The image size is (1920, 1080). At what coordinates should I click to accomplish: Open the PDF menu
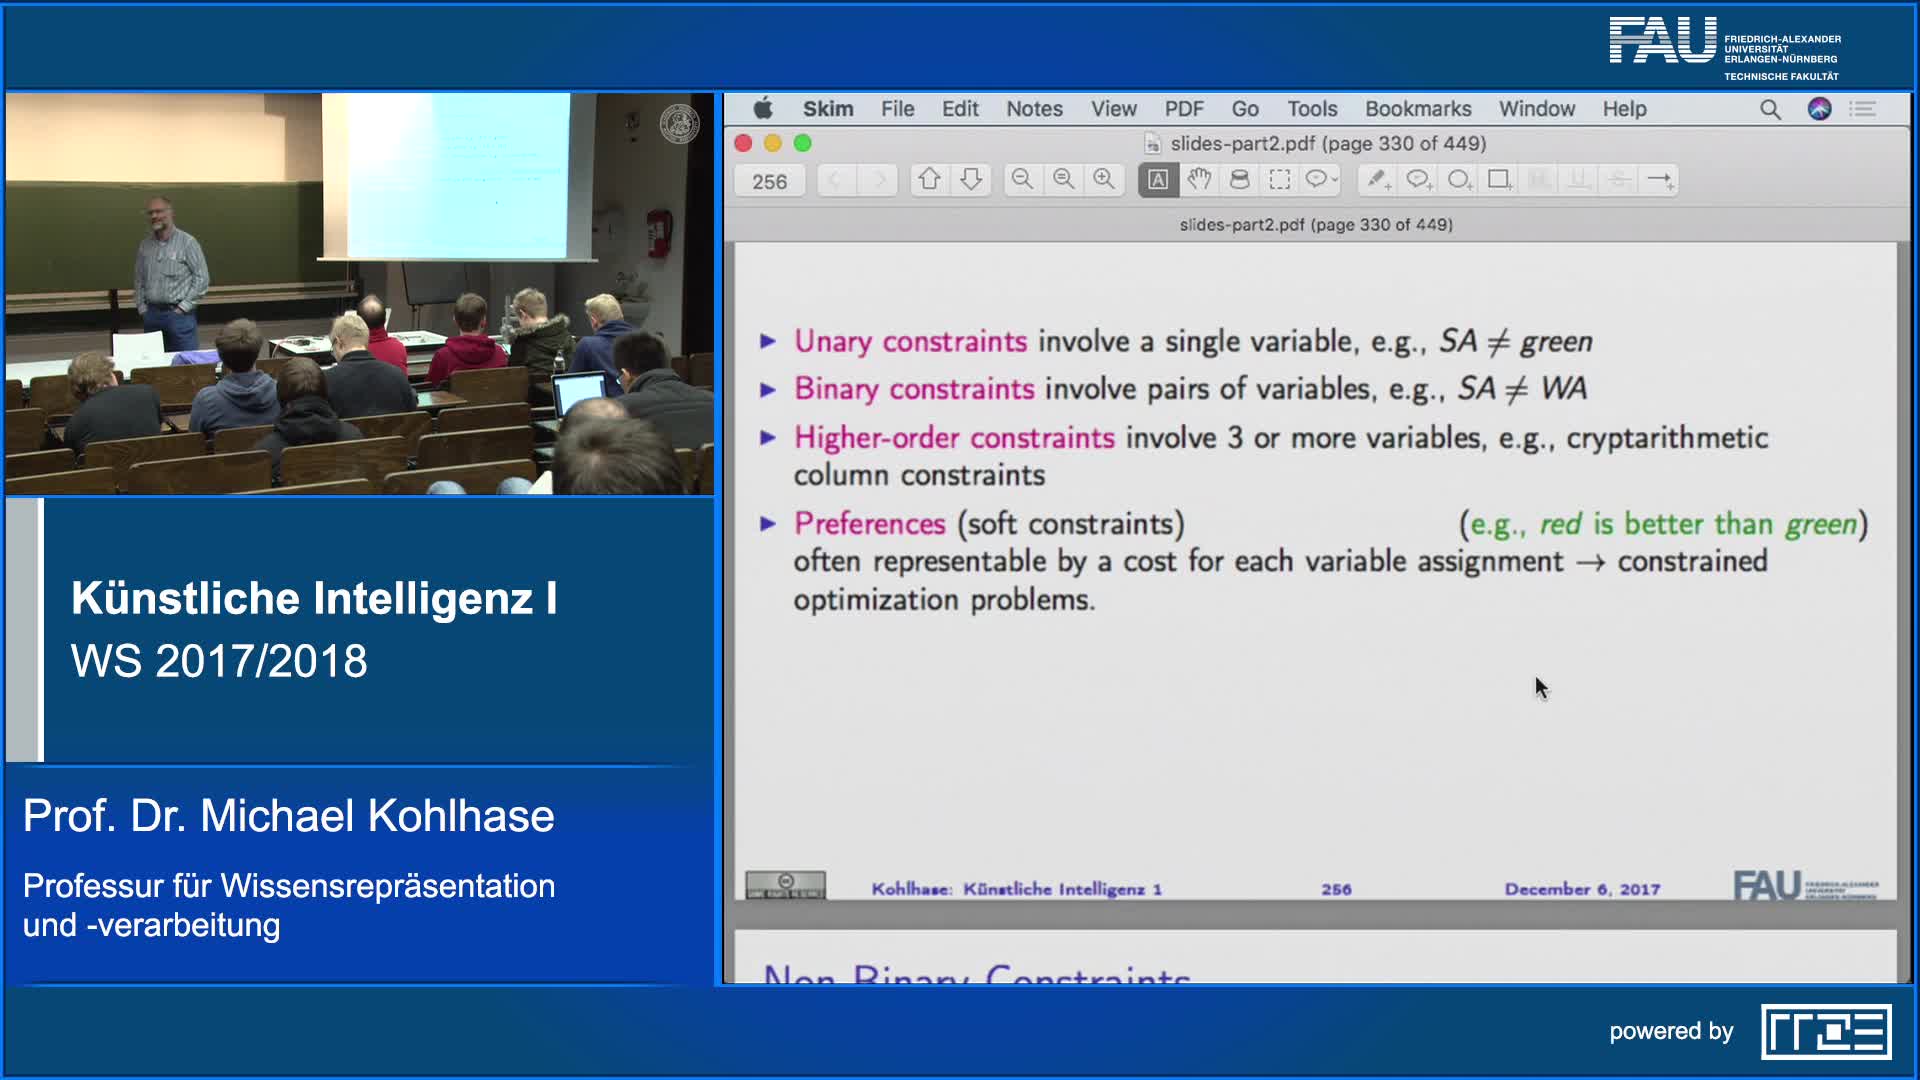[x=1185, y=108]
